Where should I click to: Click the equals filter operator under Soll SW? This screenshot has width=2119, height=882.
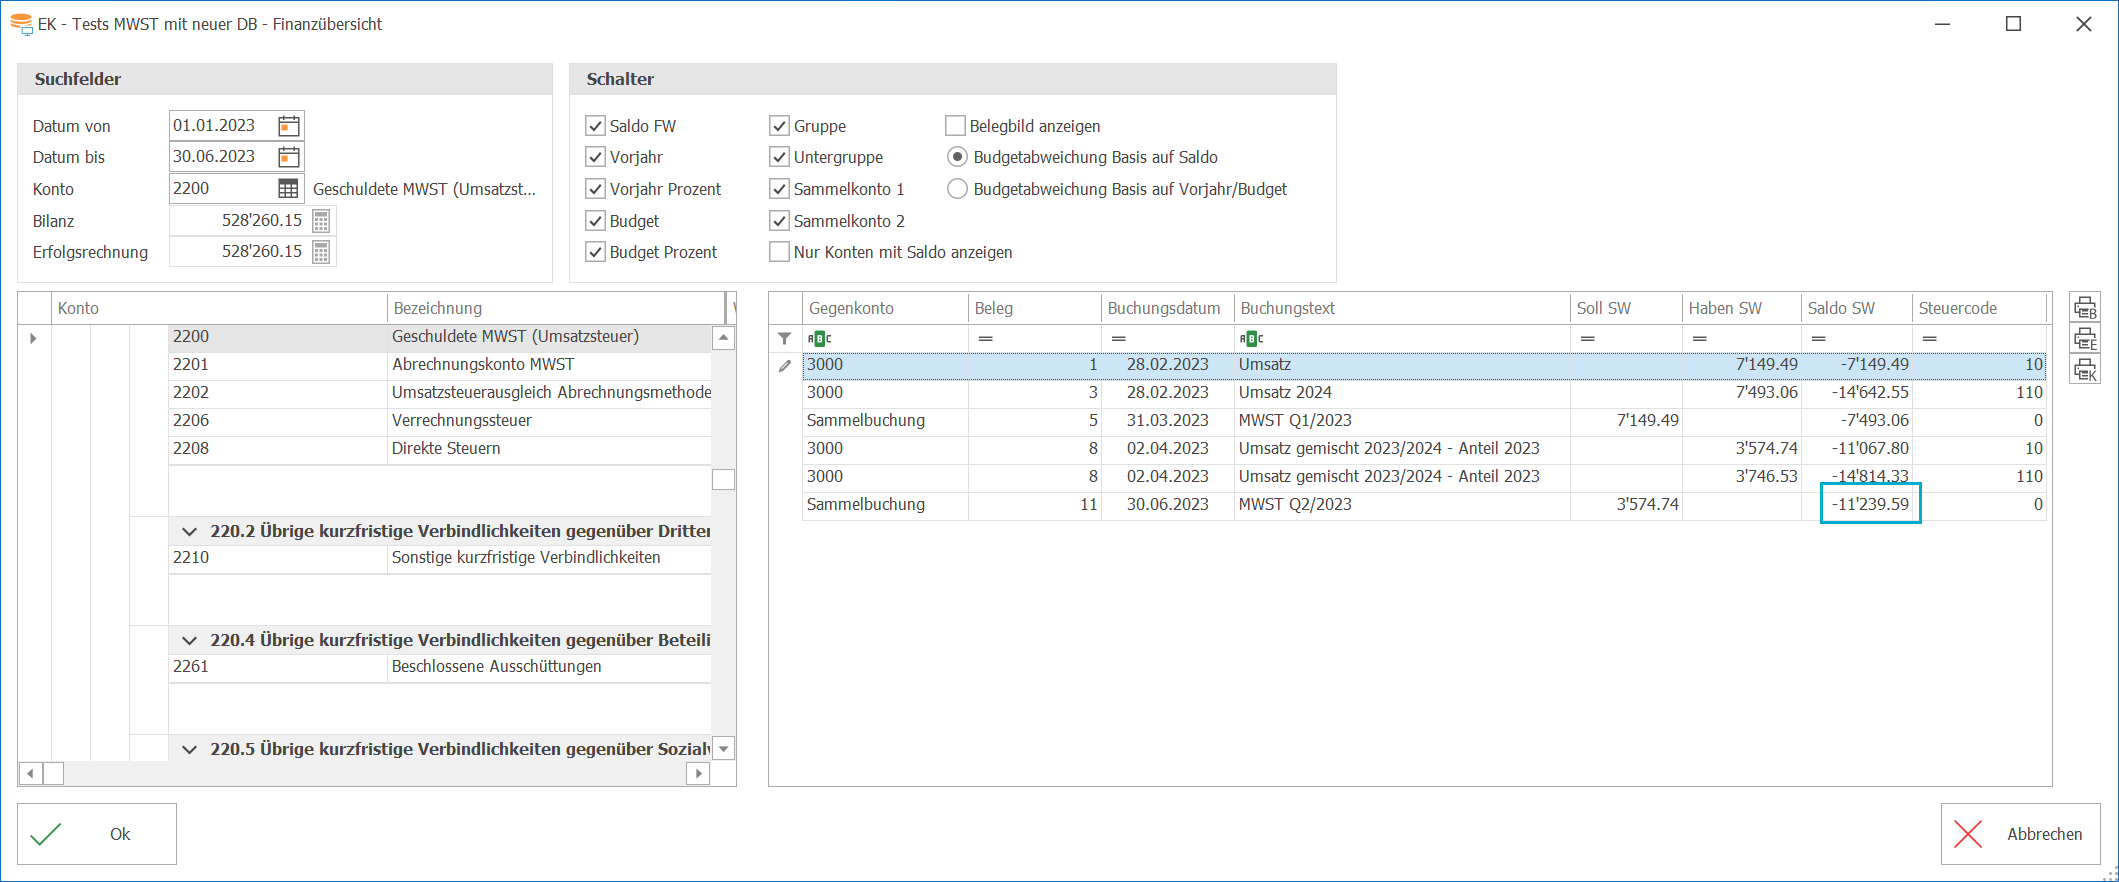[1587, 339]
